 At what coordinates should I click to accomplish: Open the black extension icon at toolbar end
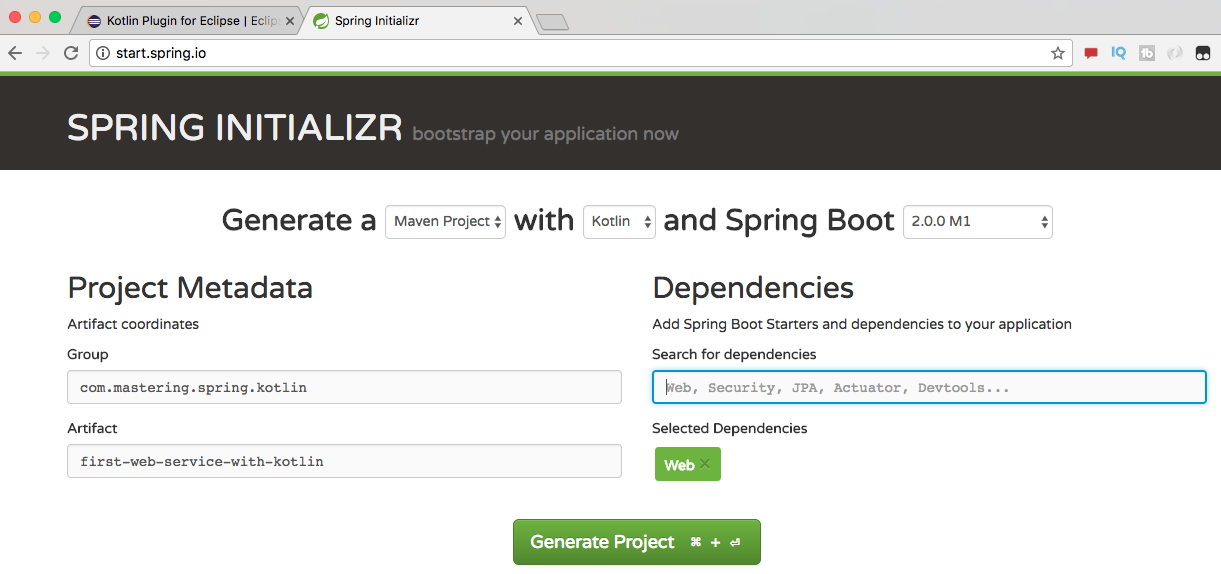point(1203,53)
